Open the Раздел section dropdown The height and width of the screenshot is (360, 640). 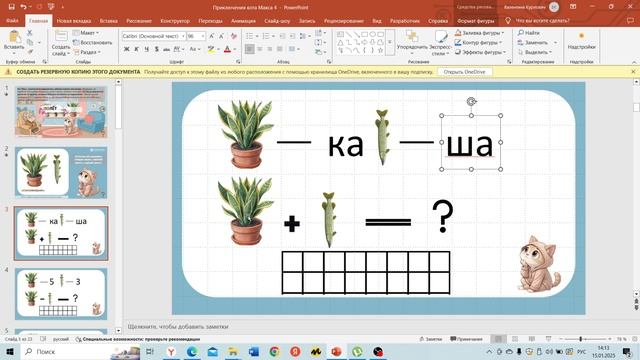[87, 52]
